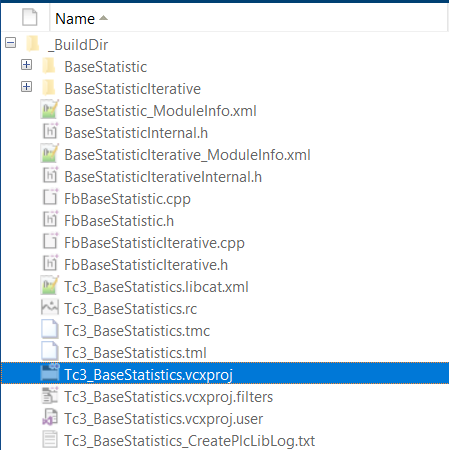Select the file name FbBaseStatisticIterative.cpp

(155, 243)
